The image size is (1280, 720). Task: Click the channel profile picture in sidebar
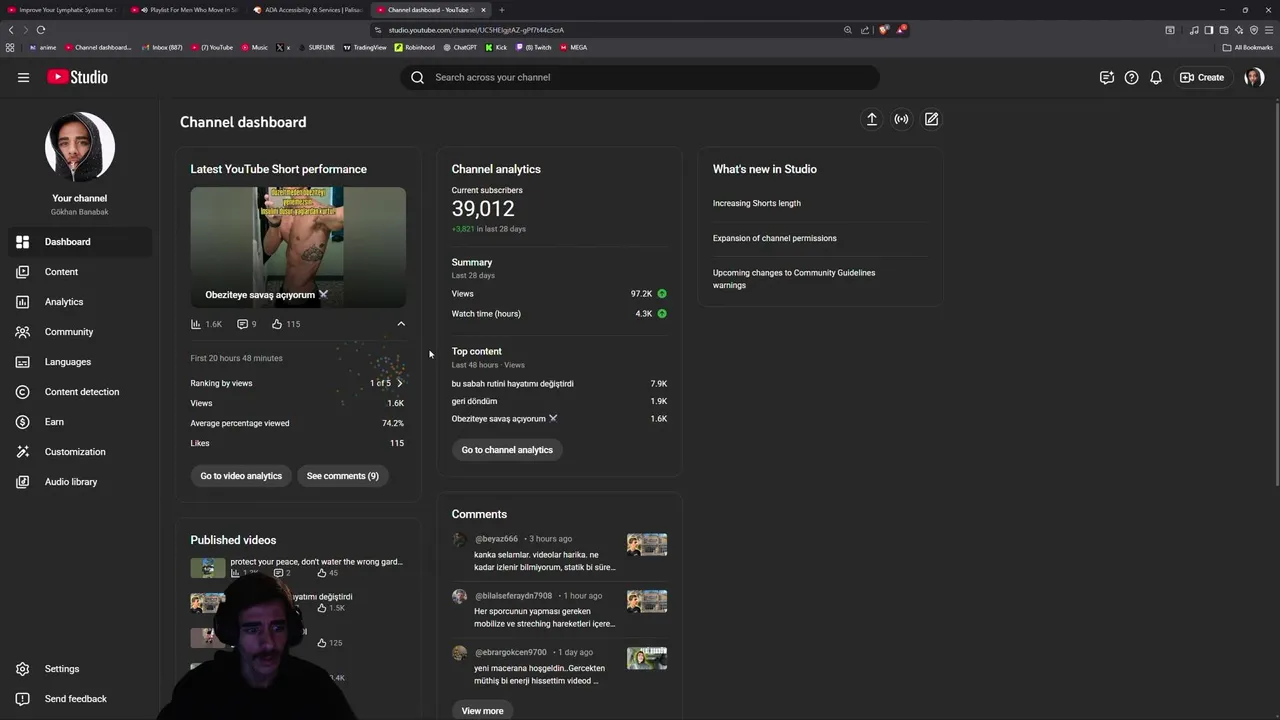(80, 147)
